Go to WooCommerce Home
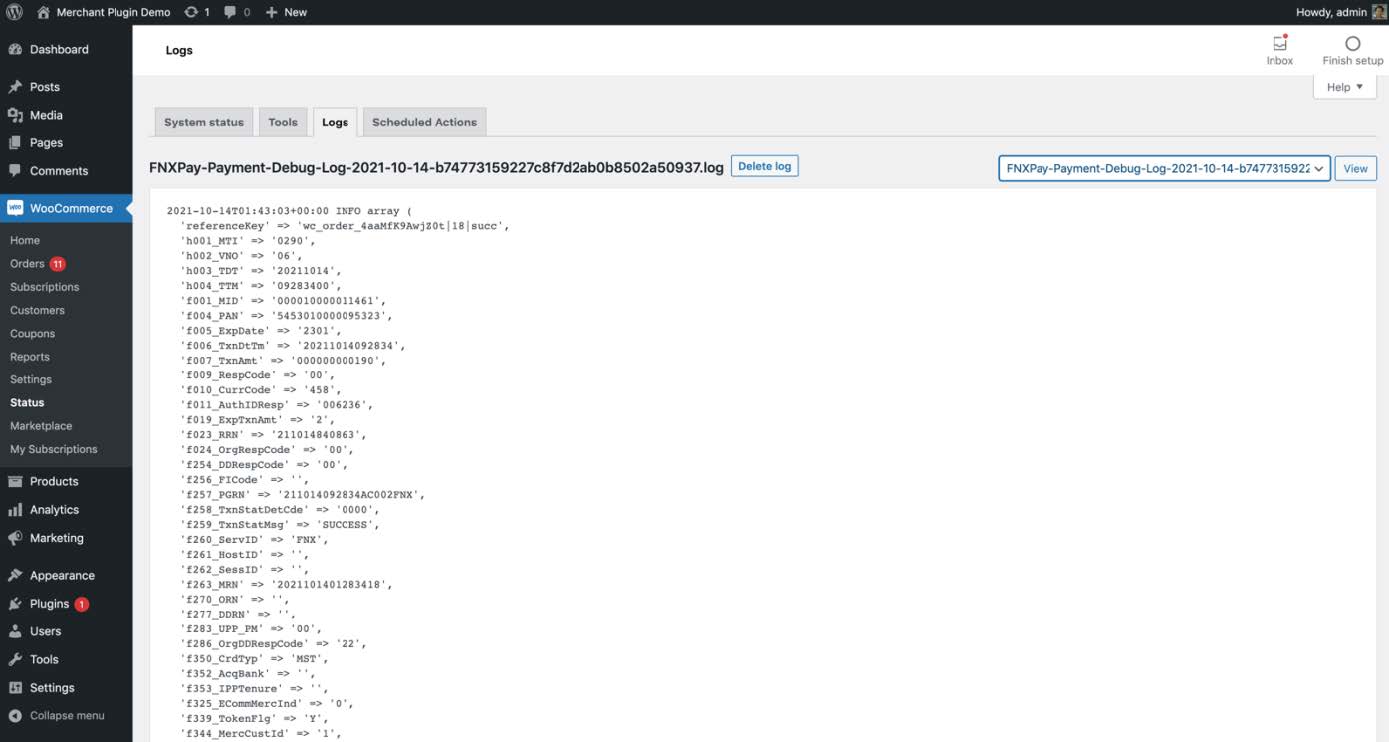The width and height of the screenshot is (1389, 742). click(x=25, y=241)
